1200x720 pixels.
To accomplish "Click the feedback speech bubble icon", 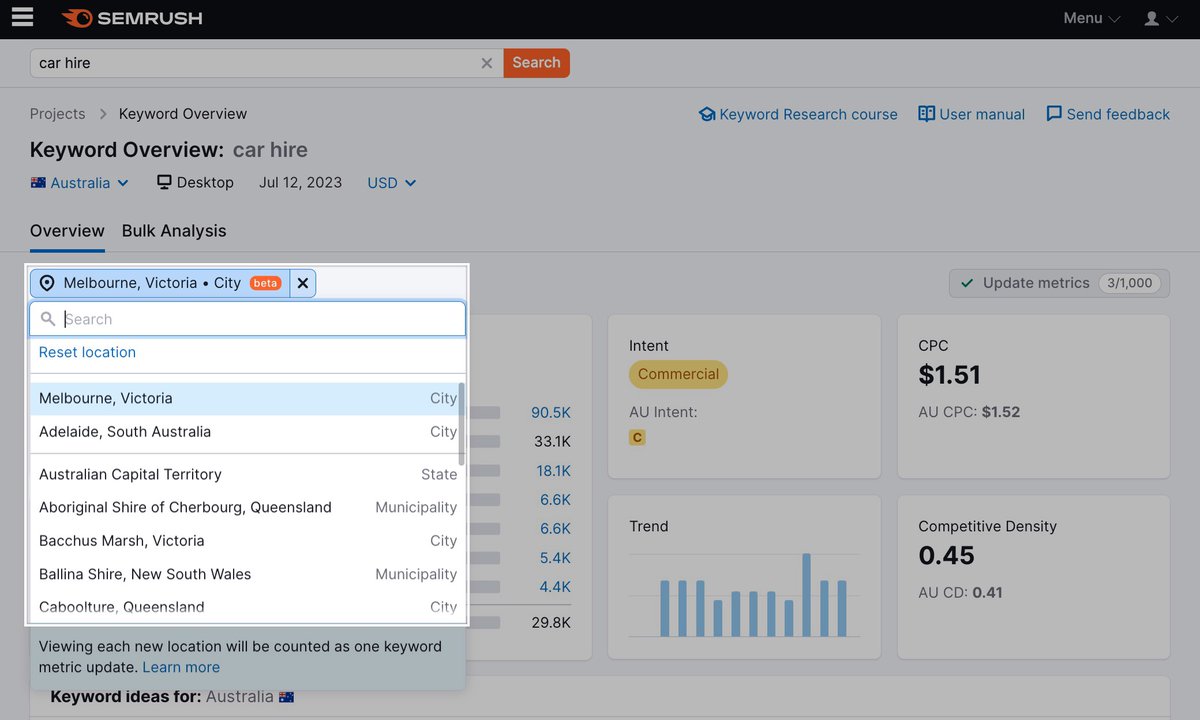I will [x=1054, y=114].
